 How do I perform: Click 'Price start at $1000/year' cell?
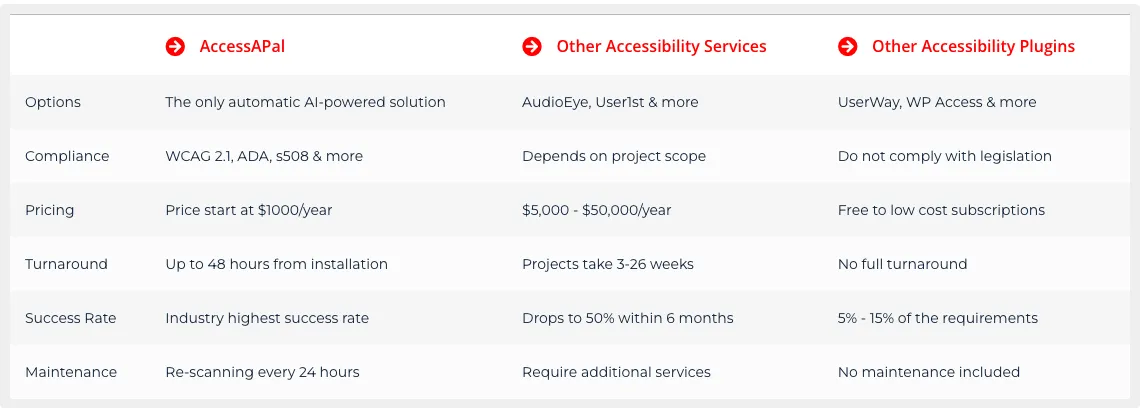click(249, 210)
